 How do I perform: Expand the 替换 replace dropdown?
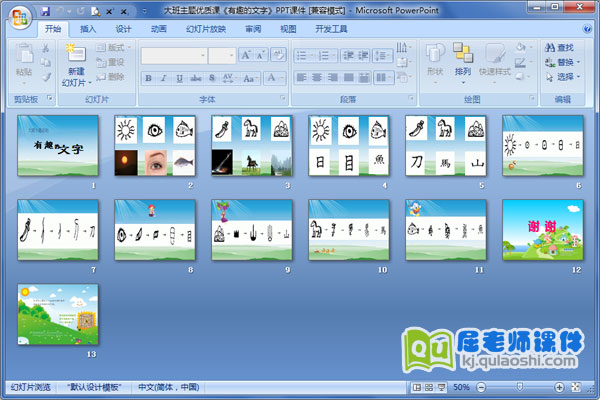(x=578, y=62)
